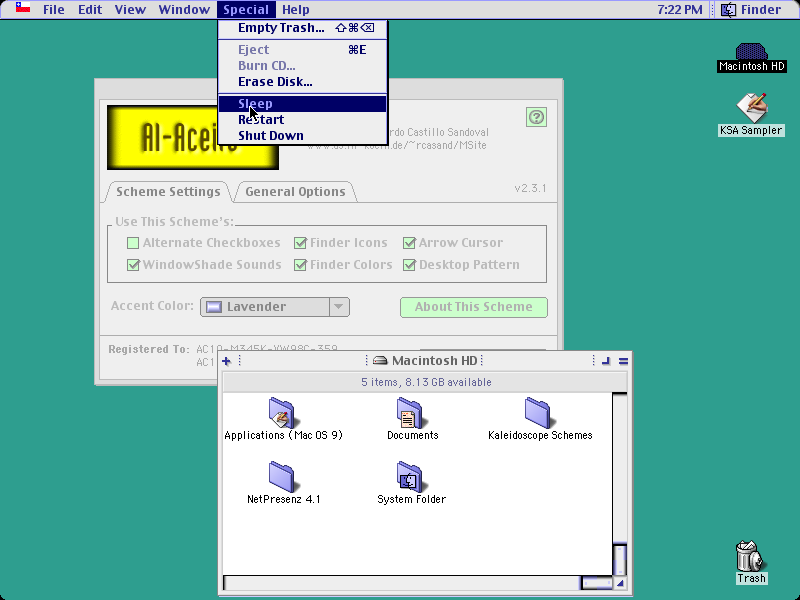The width and height of the screenshot is (800, 600).
Task: Click the '5 items, 8.13 GB available' status text
Action: 426,382
